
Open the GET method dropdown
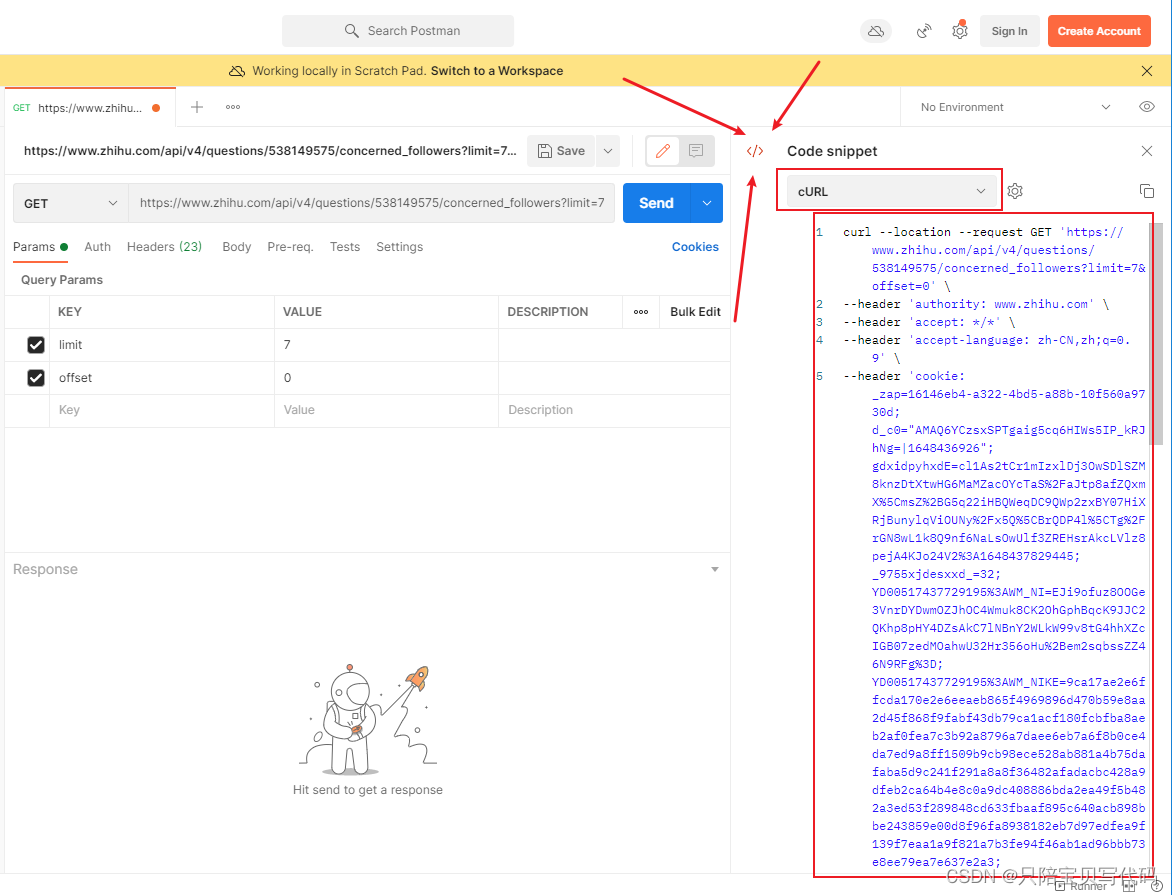coord(70,203)
